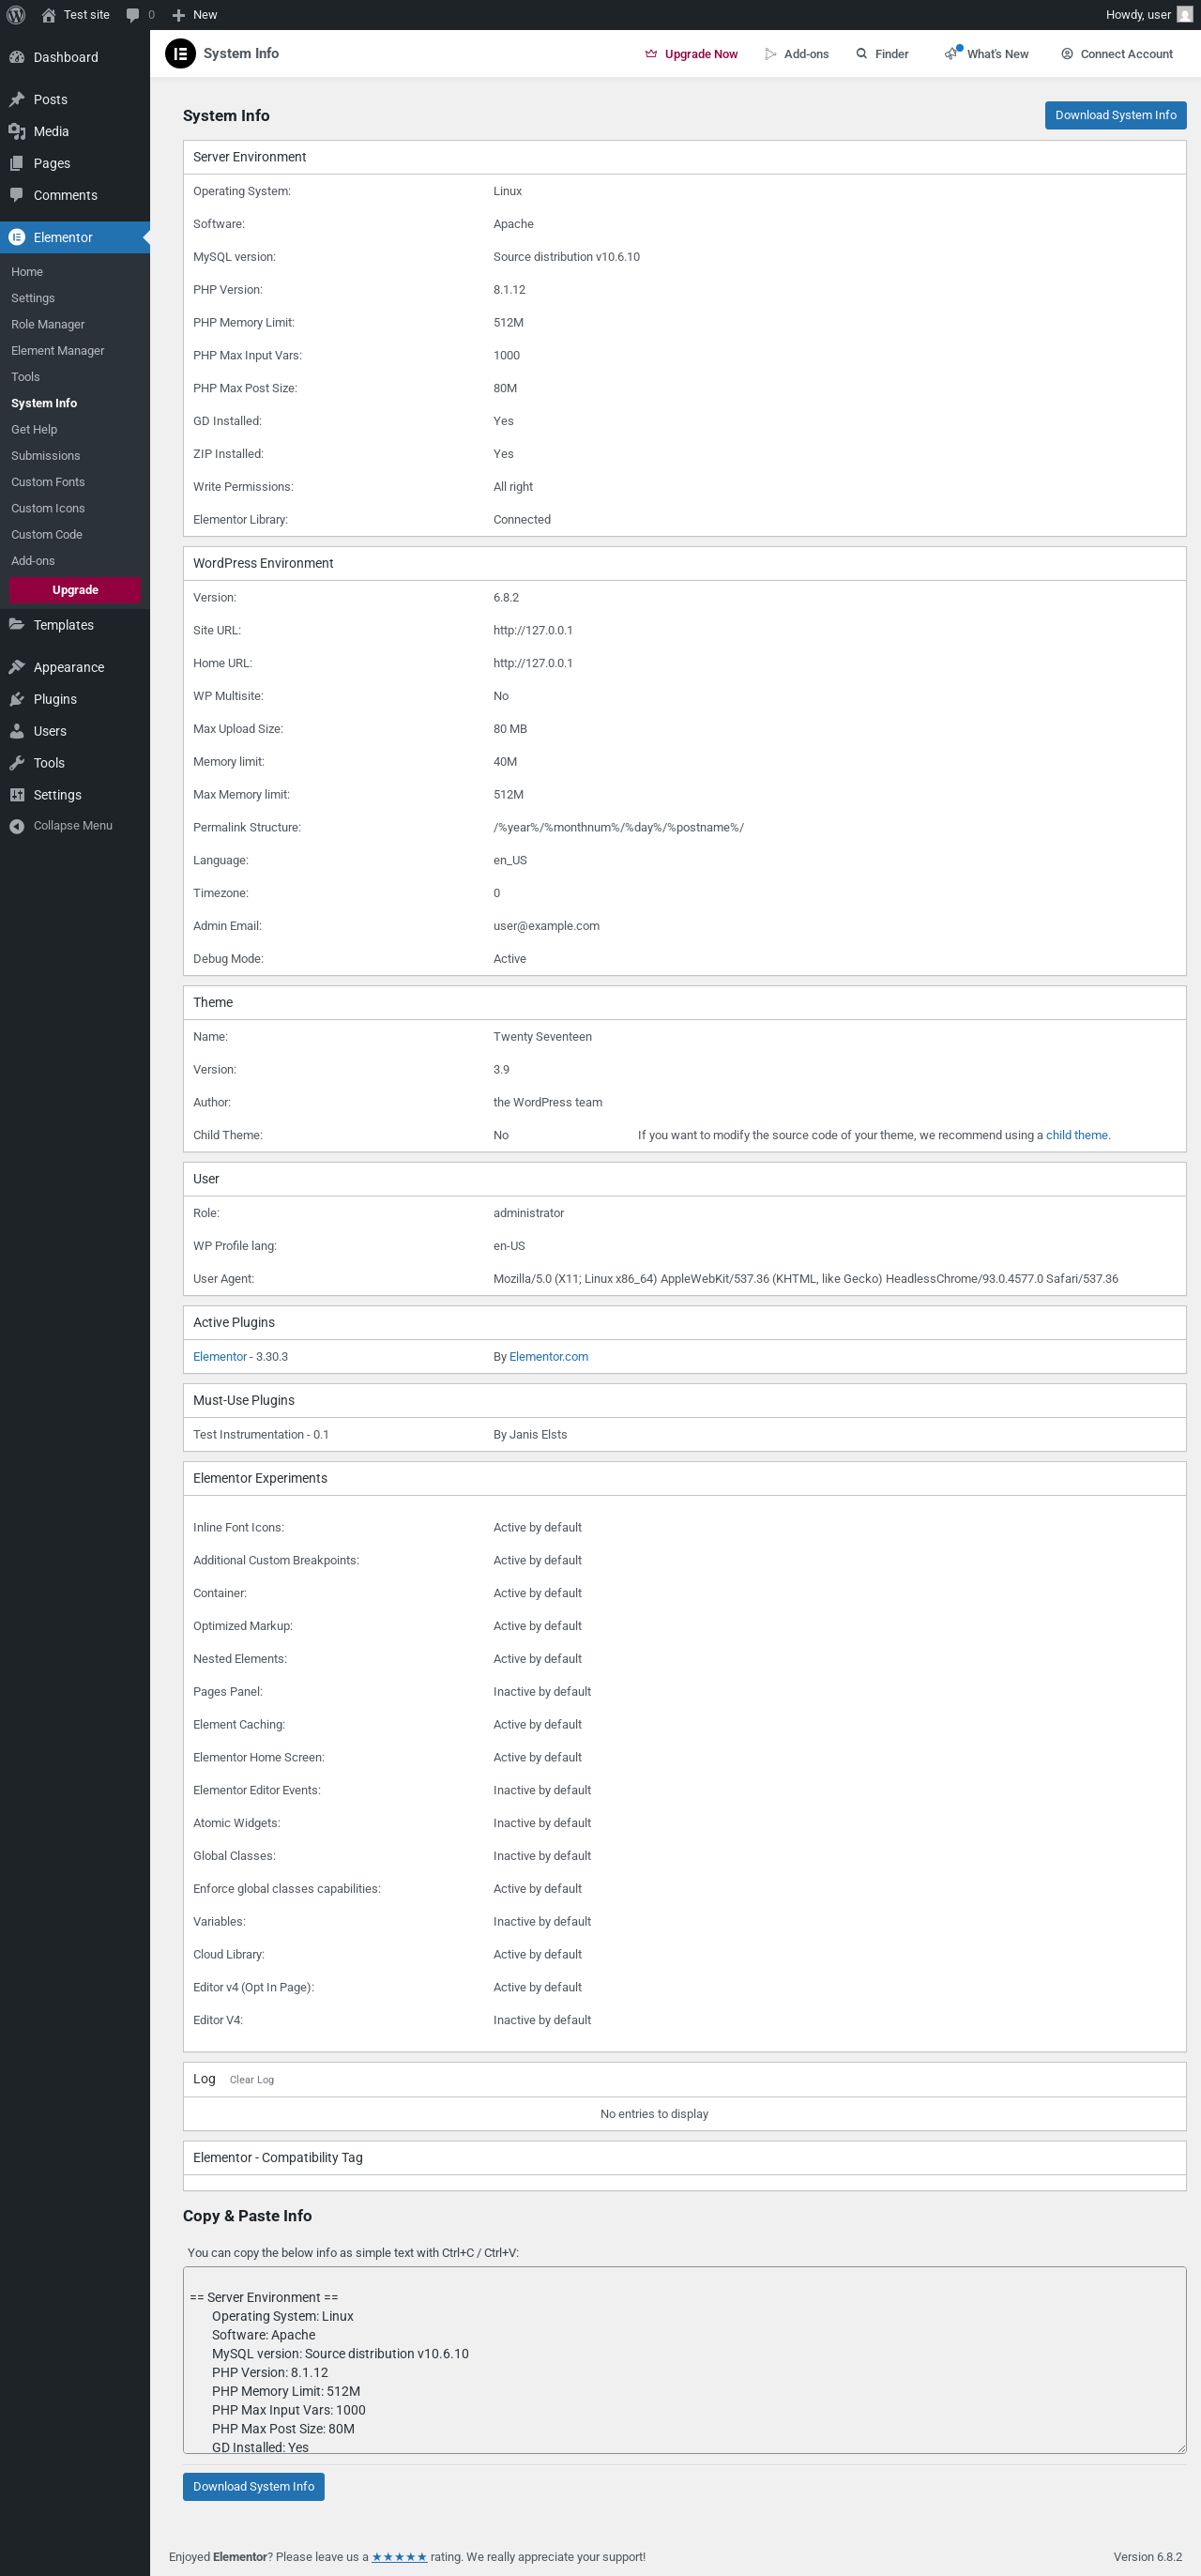
Task: Click Clear Log link
Action: (x=252, y=2079)
